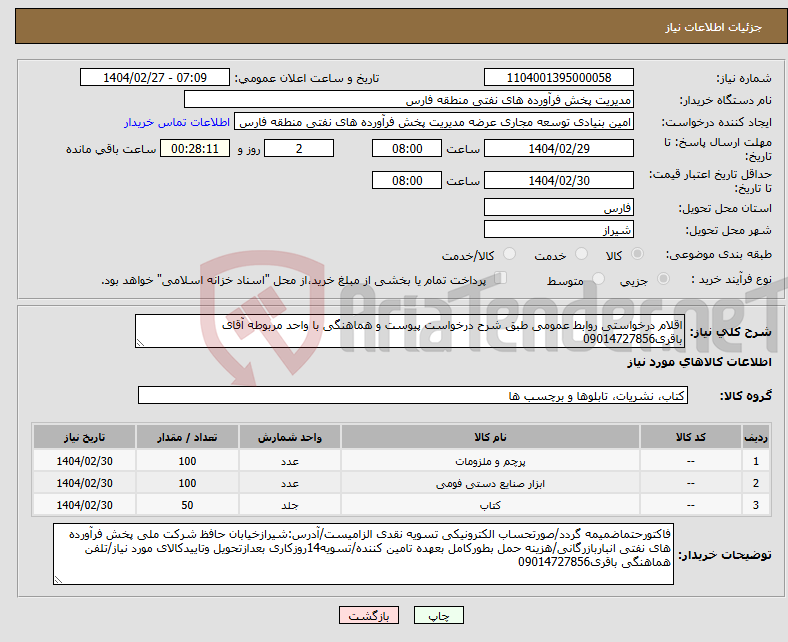Click the price validity hour field
The height and width of the screenshot is (642, 788).
coord(407,180)
